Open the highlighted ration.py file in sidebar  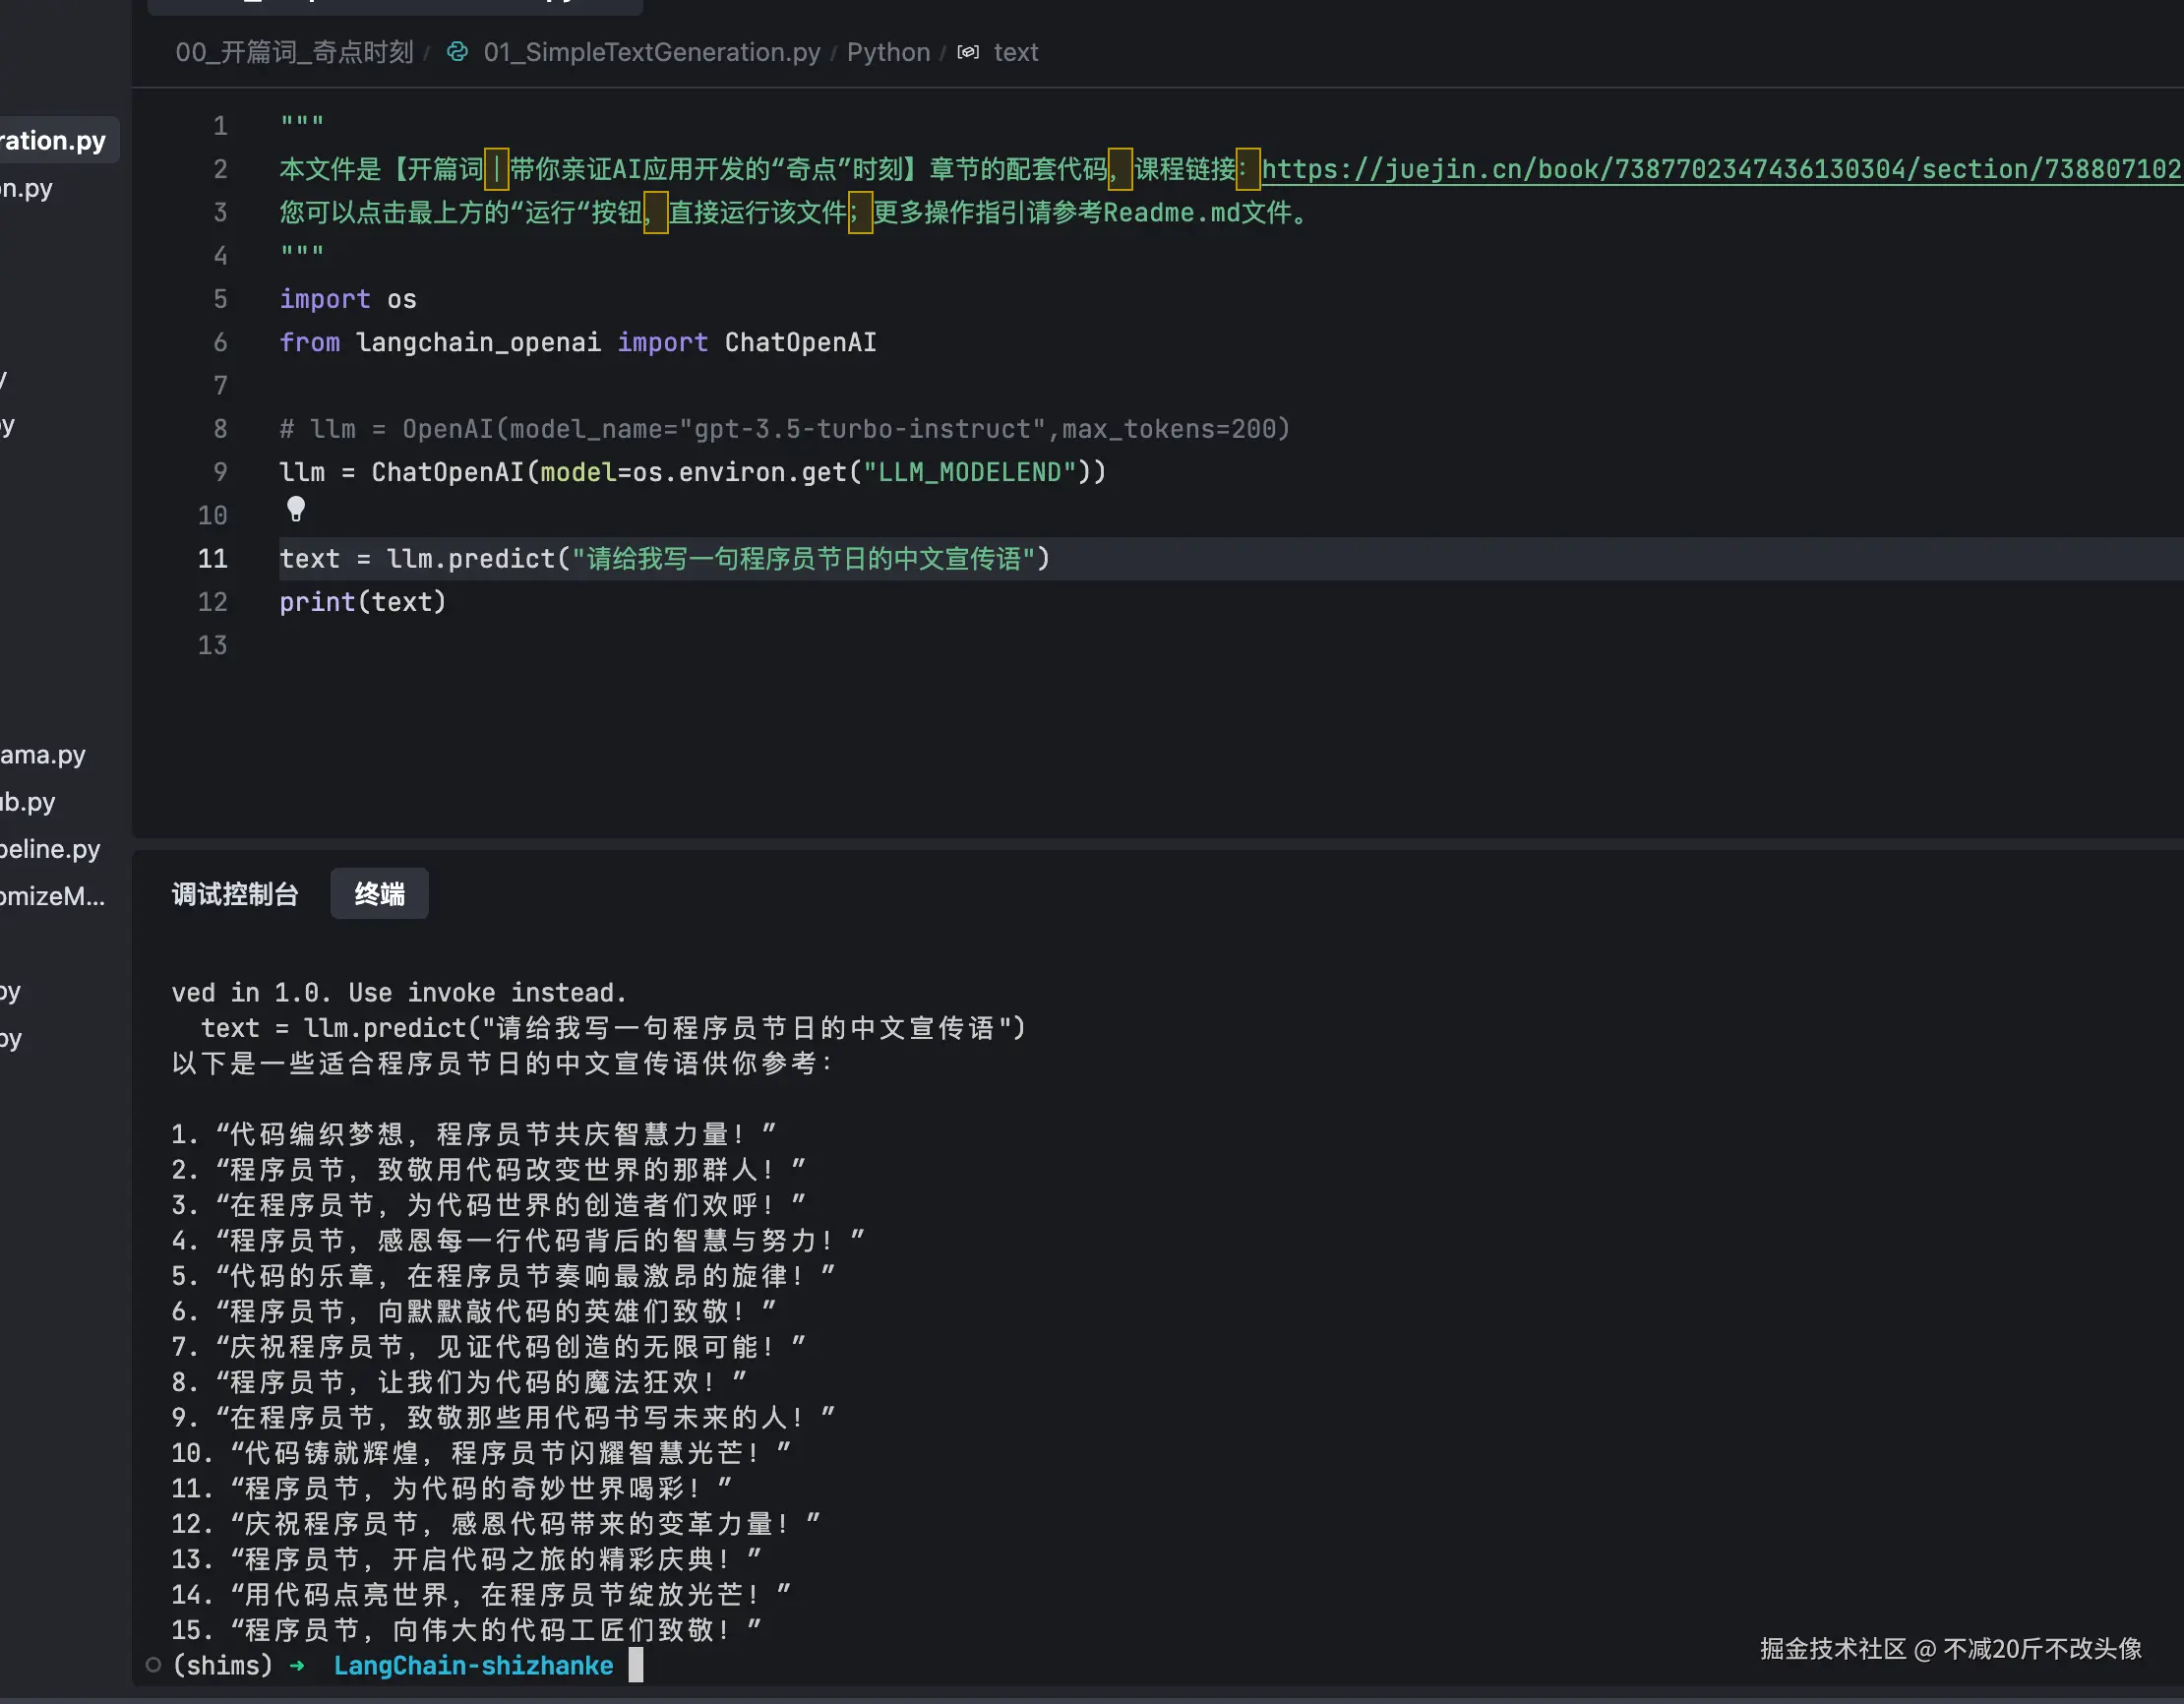click(x=52, y=140)
